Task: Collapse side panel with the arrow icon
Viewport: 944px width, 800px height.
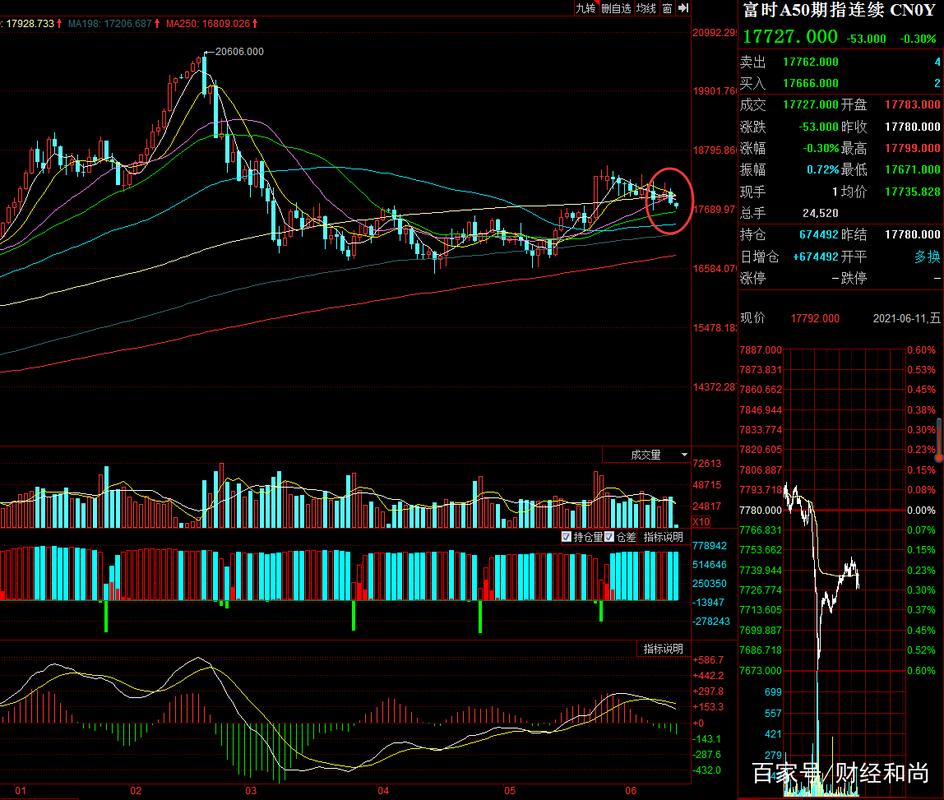Action: [x=683, y=8]
